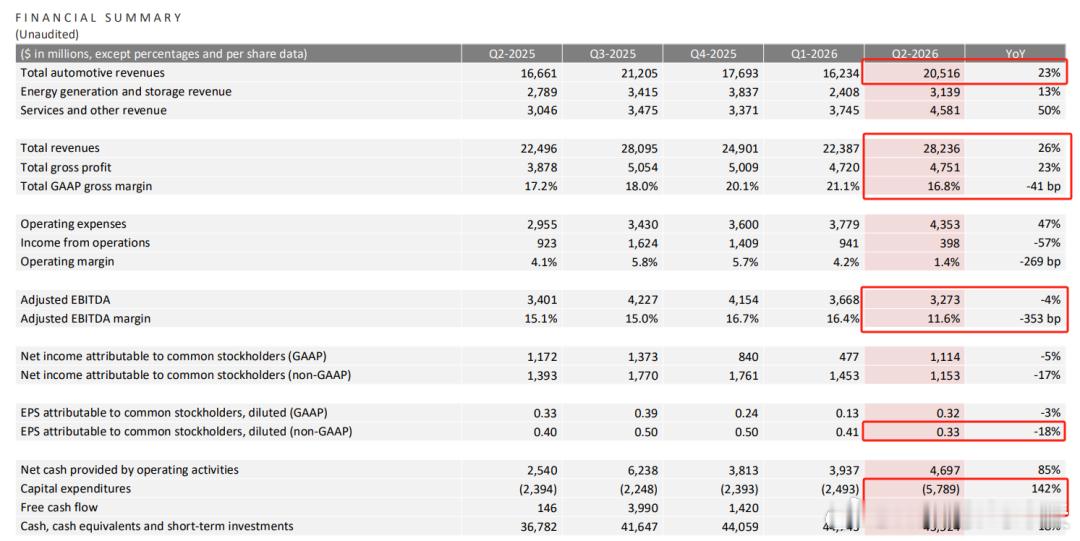This screenshot has width=1080, height=541.
Task: Select the Q2-2026 total revenues value 28,236
Action: click(942, 148)
